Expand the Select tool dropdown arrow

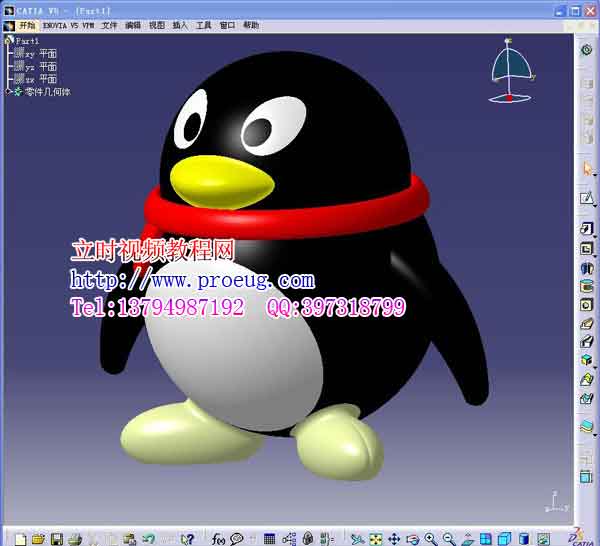click(x=595, y=174)
